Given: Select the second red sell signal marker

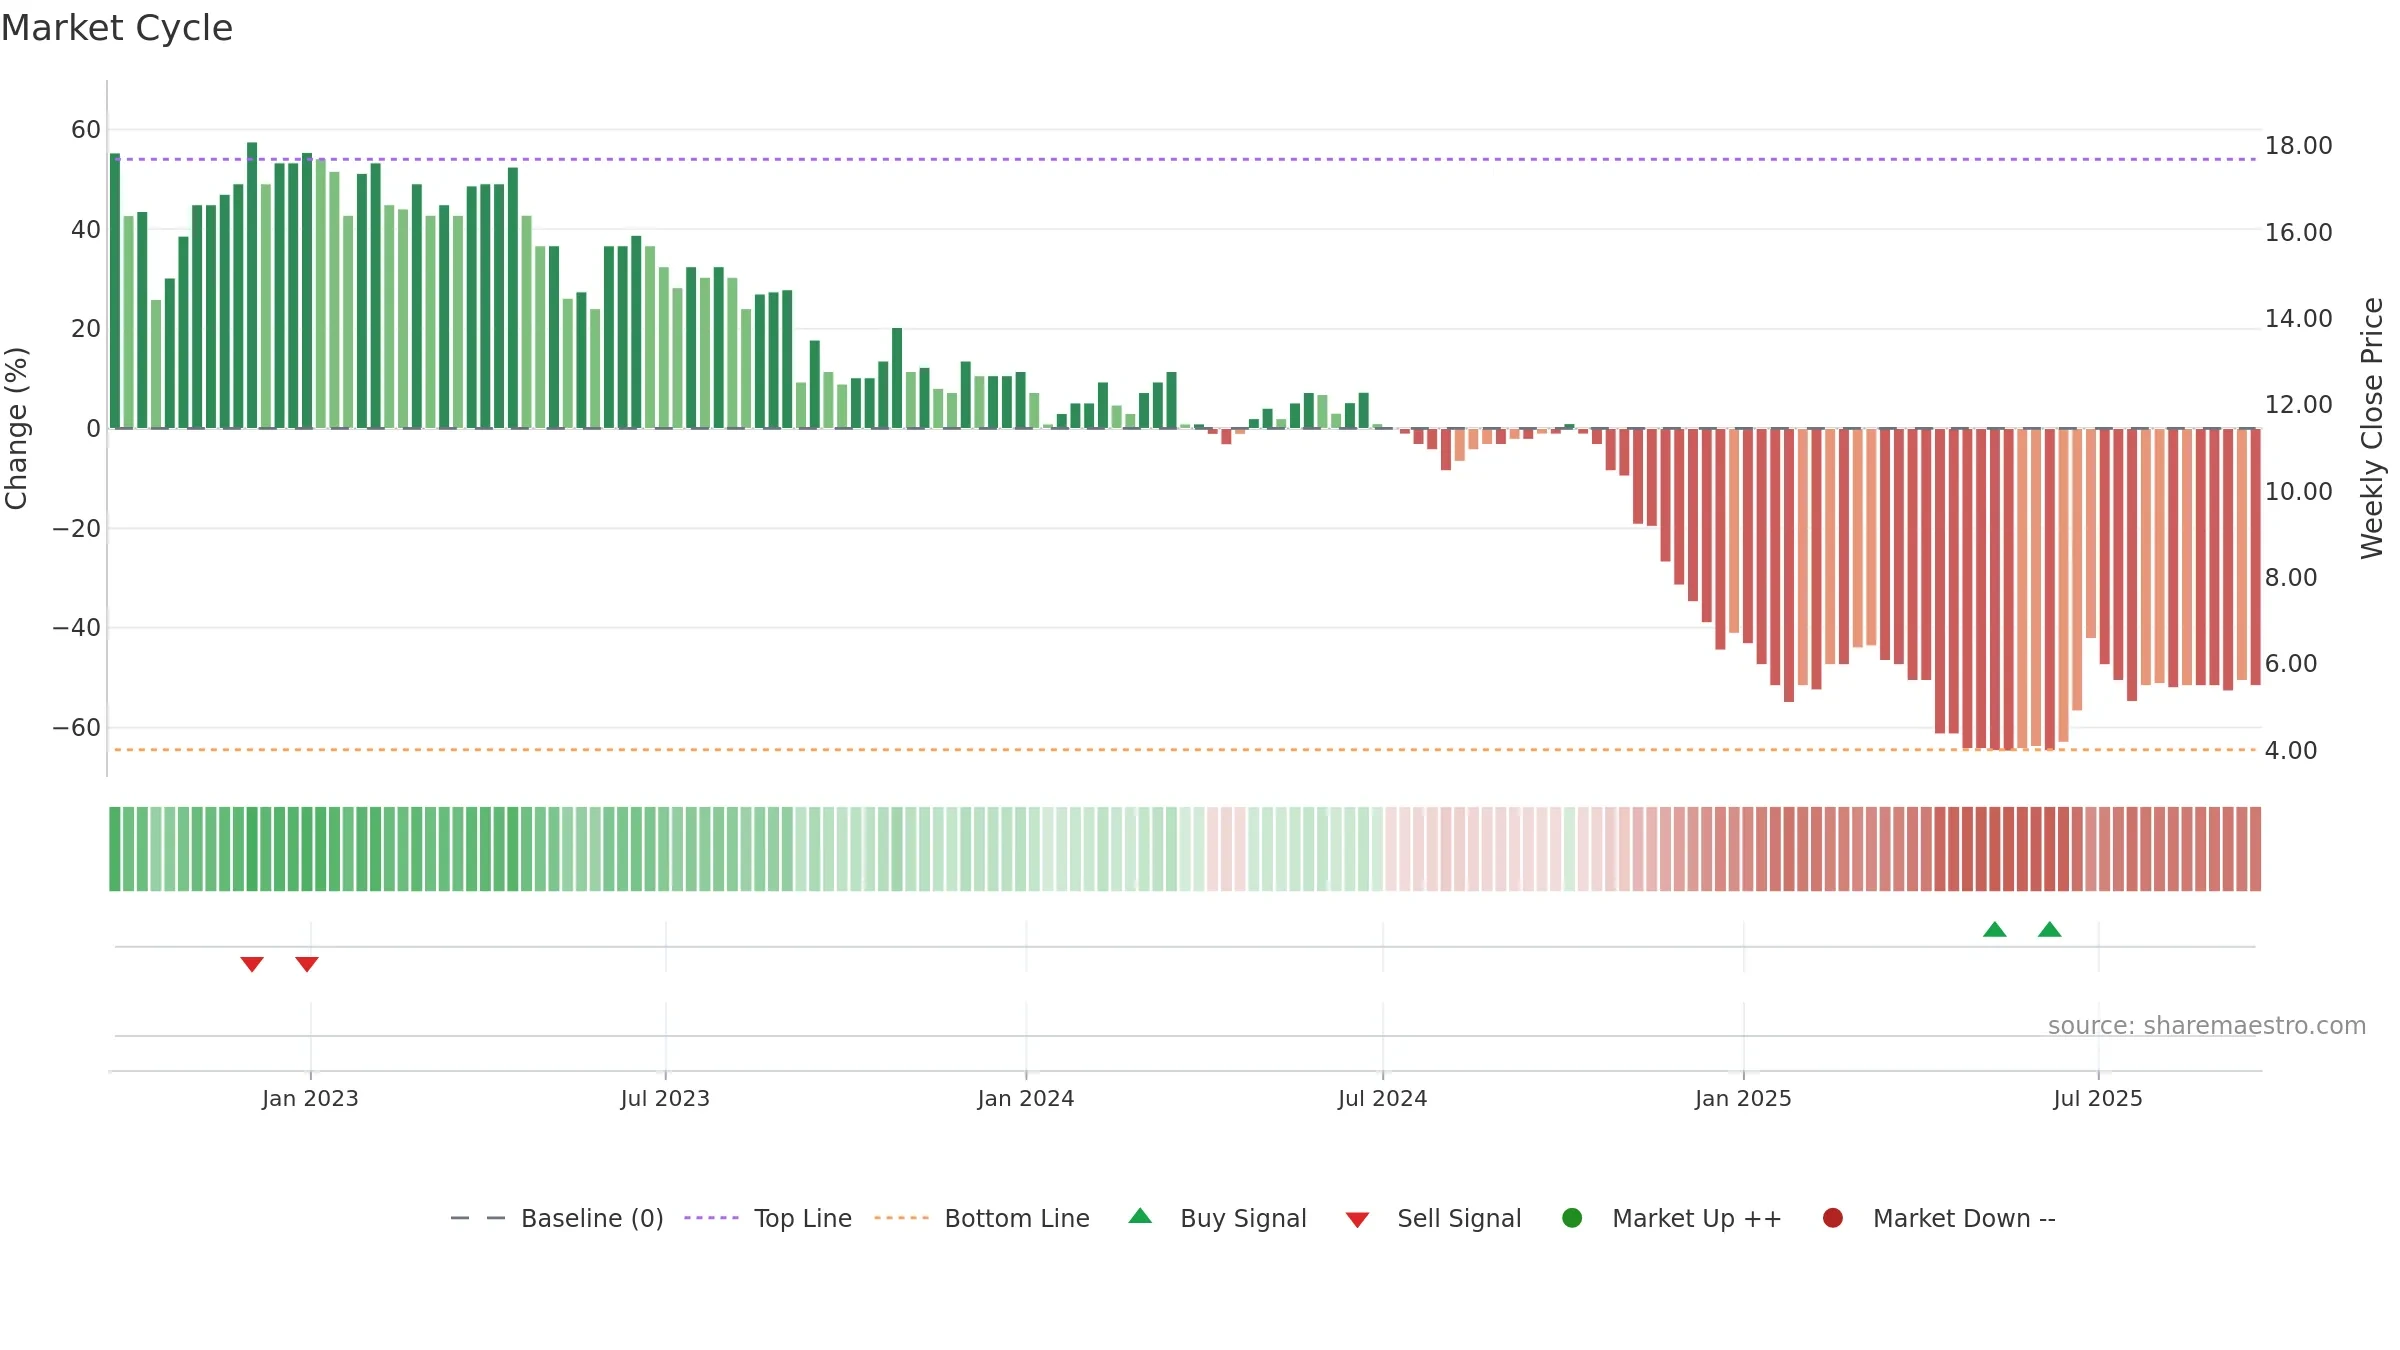Looking at the screenshot, I should point(307,964).
